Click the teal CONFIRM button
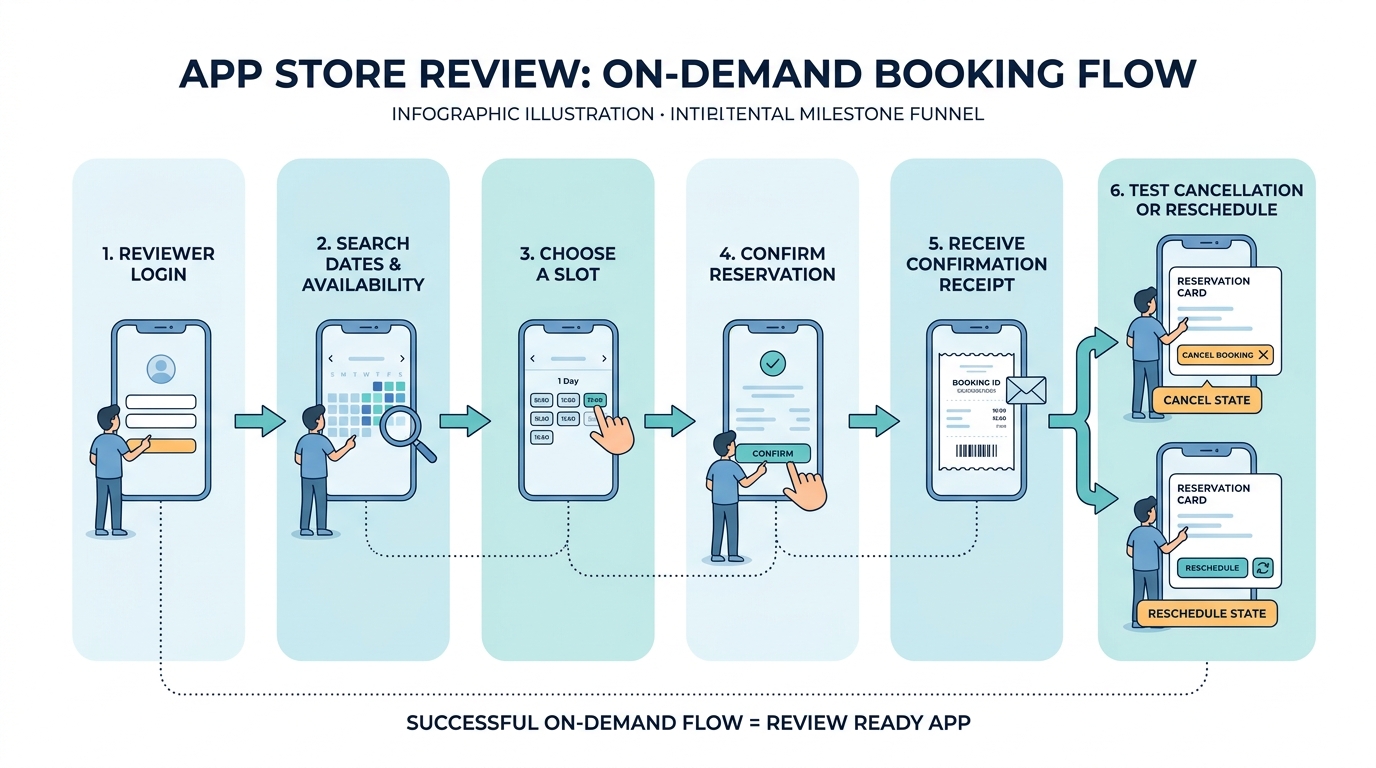Image resolution: width=1376 pixels, height=768 pixels. coord(772,453)
